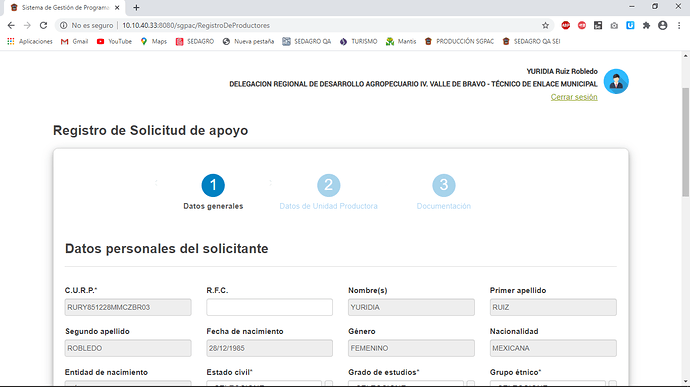
Task: Click the C.U.R.P. input field
Action: click(128, 307)
